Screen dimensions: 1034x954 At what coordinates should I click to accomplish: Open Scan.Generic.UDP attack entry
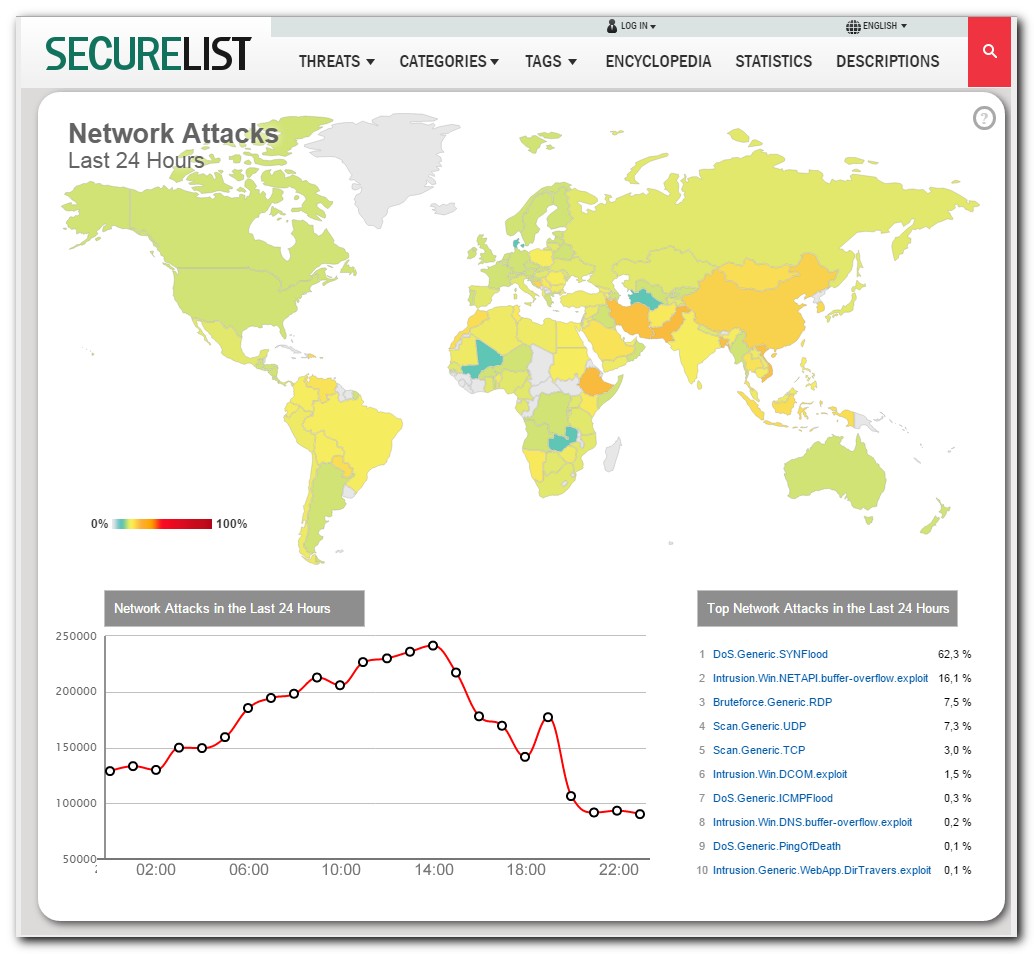point(759,726)
